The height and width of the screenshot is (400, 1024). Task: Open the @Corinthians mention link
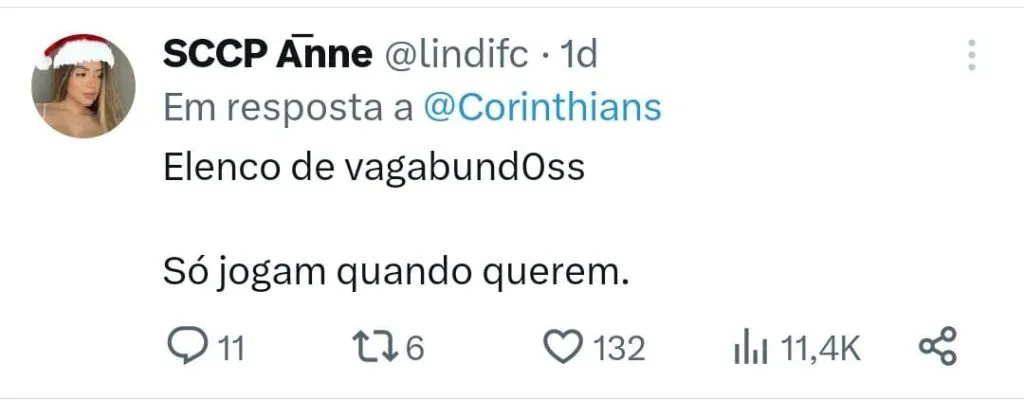coord(542,108)
